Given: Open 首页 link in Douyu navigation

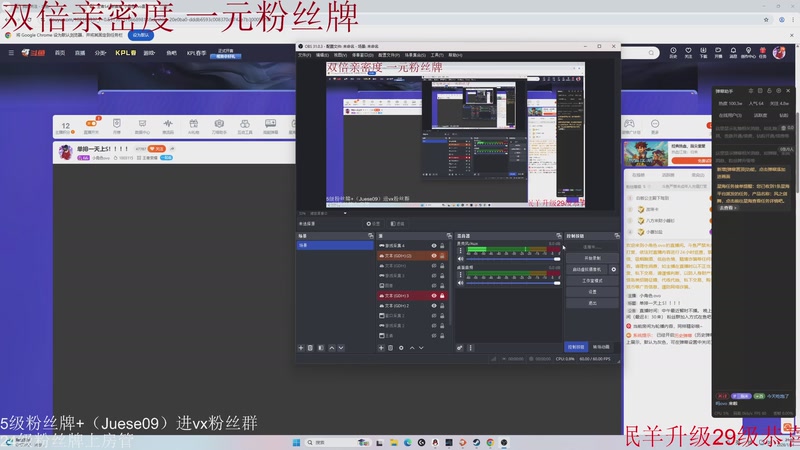Looking at the screenshot, I should coord(60,53).
